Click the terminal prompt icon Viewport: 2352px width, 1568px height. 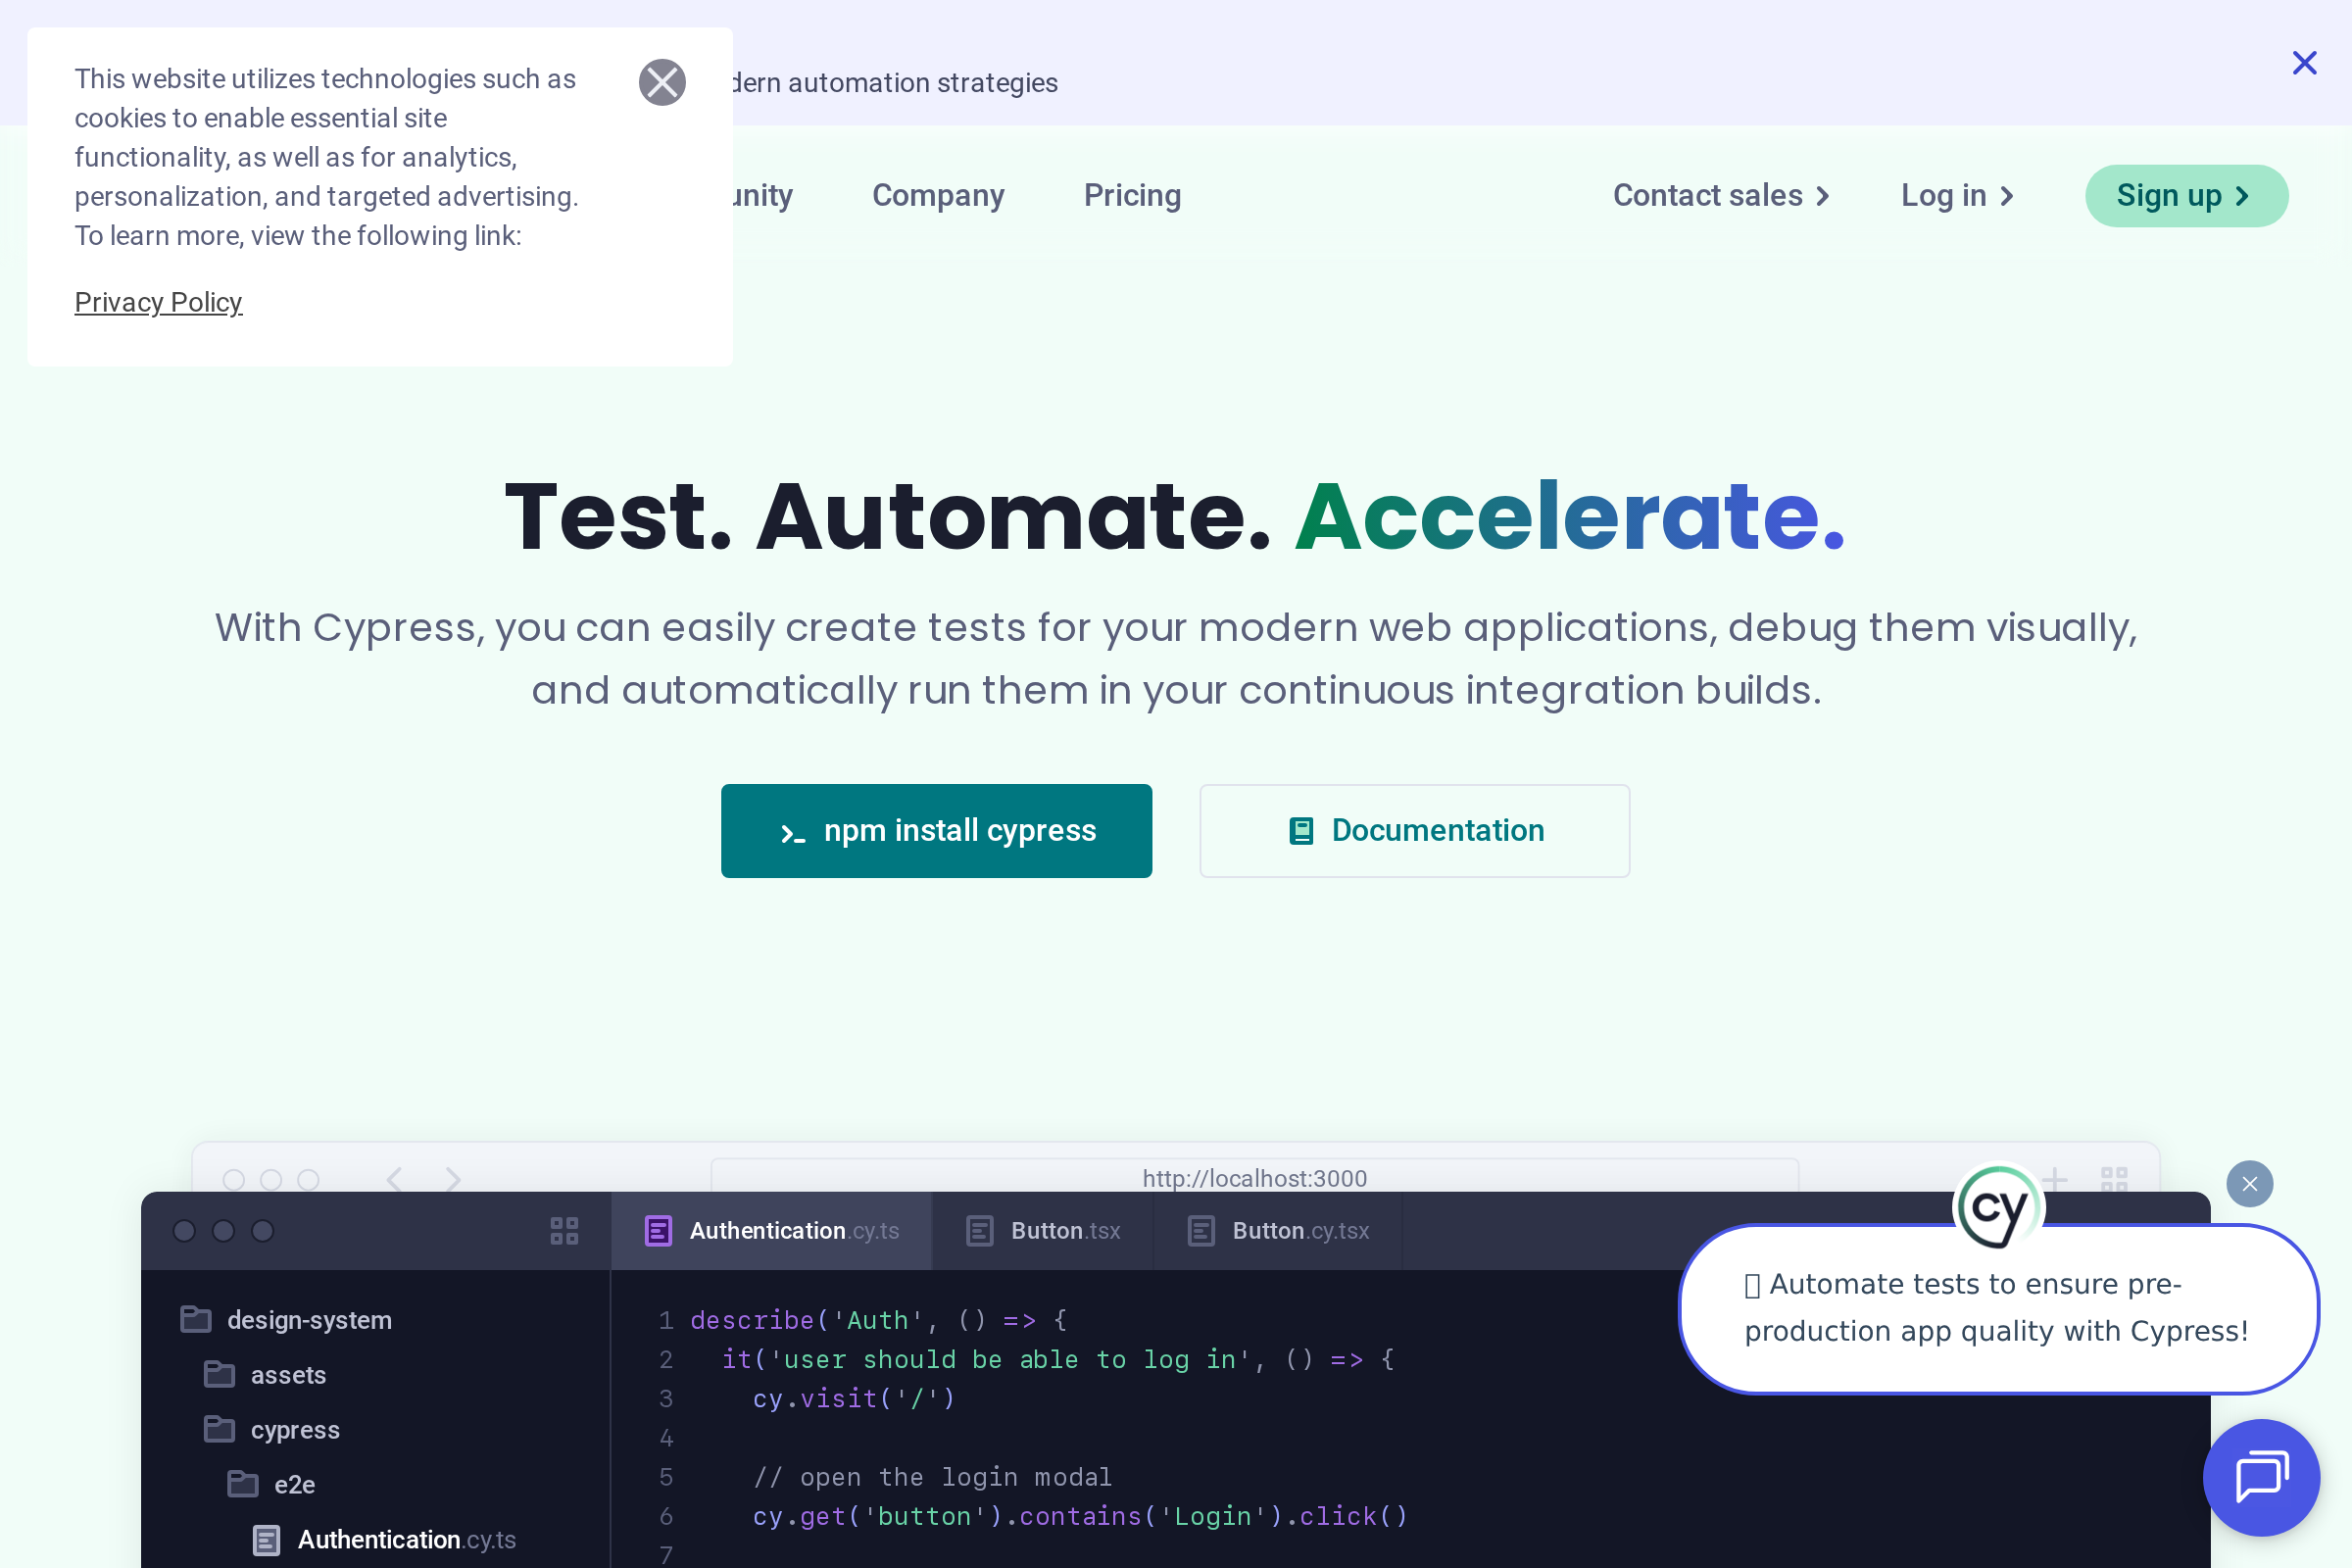(x=792, y=833)
